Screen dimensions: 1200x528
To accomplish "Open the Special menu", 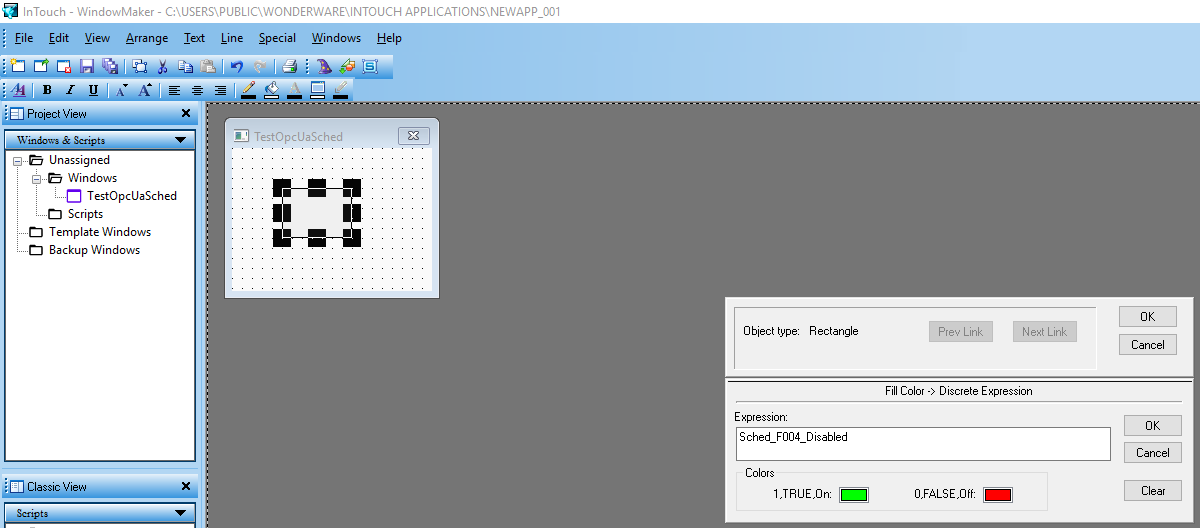I will pos(277,38).
